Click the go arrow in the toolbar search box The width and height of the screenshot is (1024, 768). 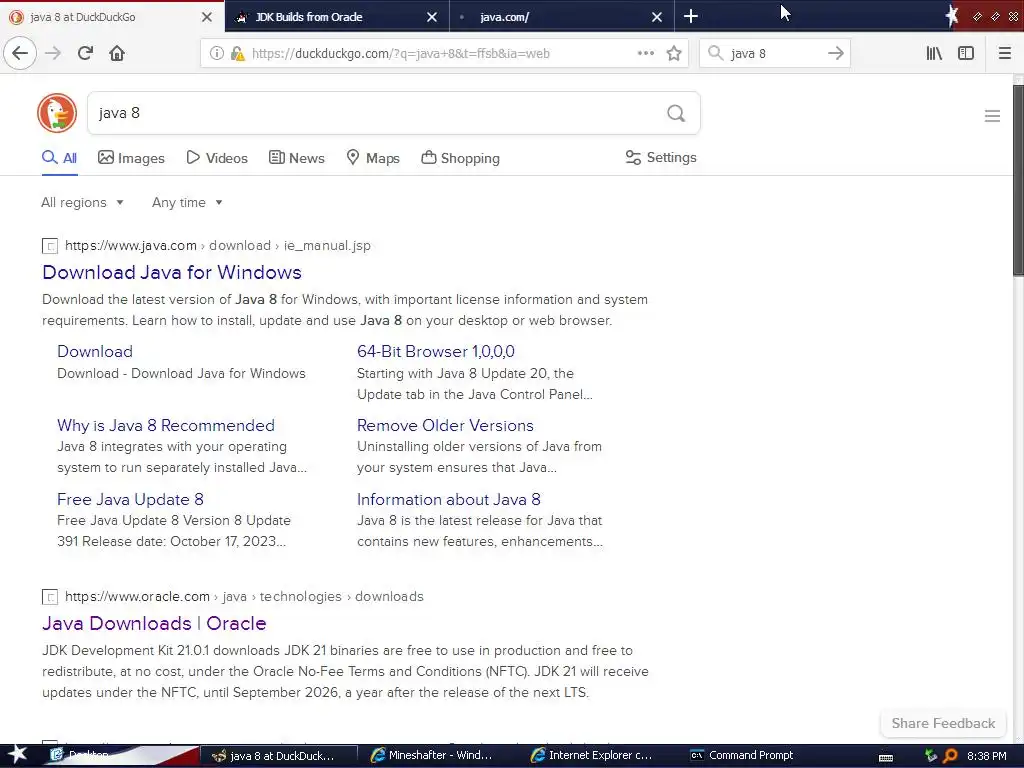[835, 53]
